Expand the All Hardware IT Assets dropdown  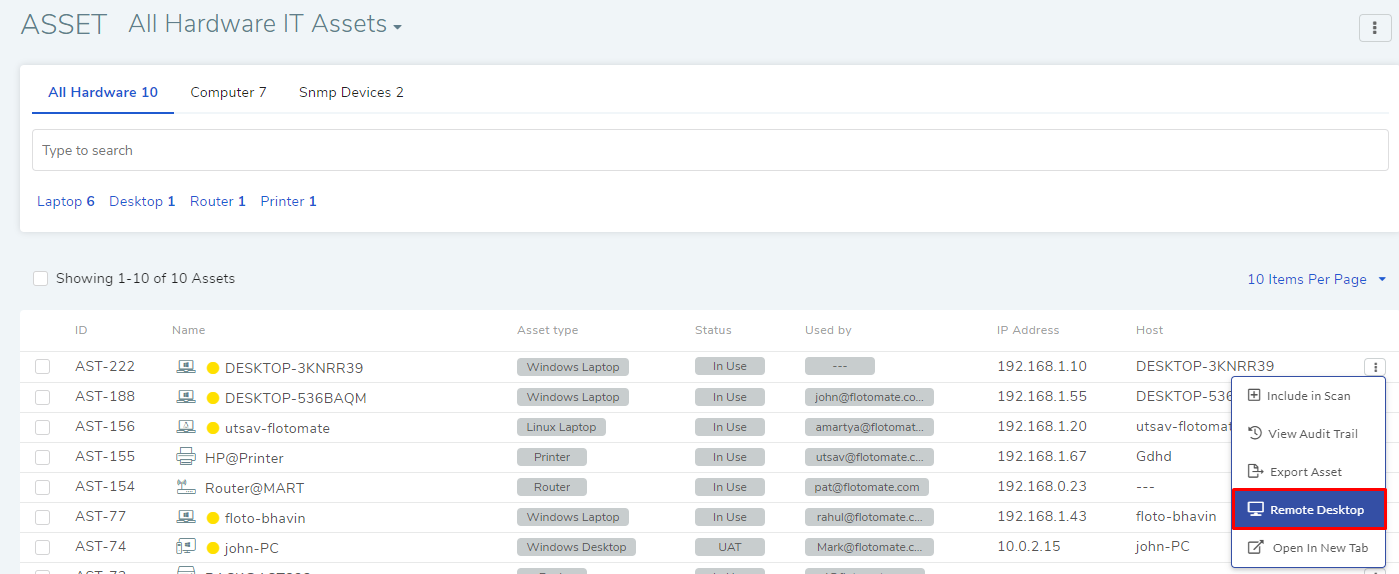[265, 24]
